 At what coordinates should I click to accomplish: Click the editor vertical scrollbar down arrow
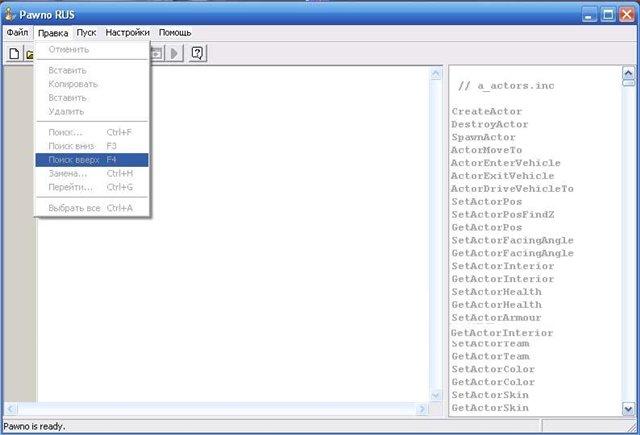click(x=436, y=395)
